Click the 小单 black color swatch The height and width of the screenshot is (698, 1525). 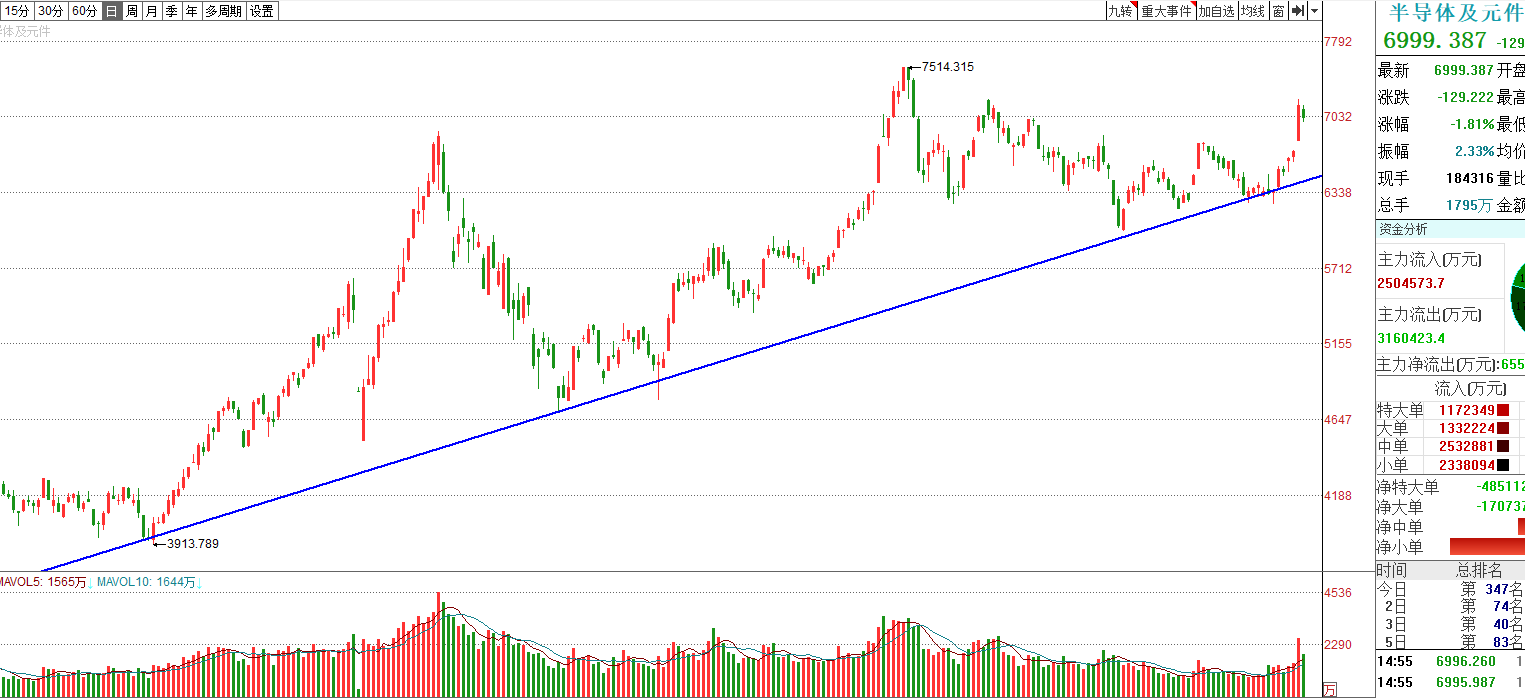pyautogui.click(x=1503, y=465)
